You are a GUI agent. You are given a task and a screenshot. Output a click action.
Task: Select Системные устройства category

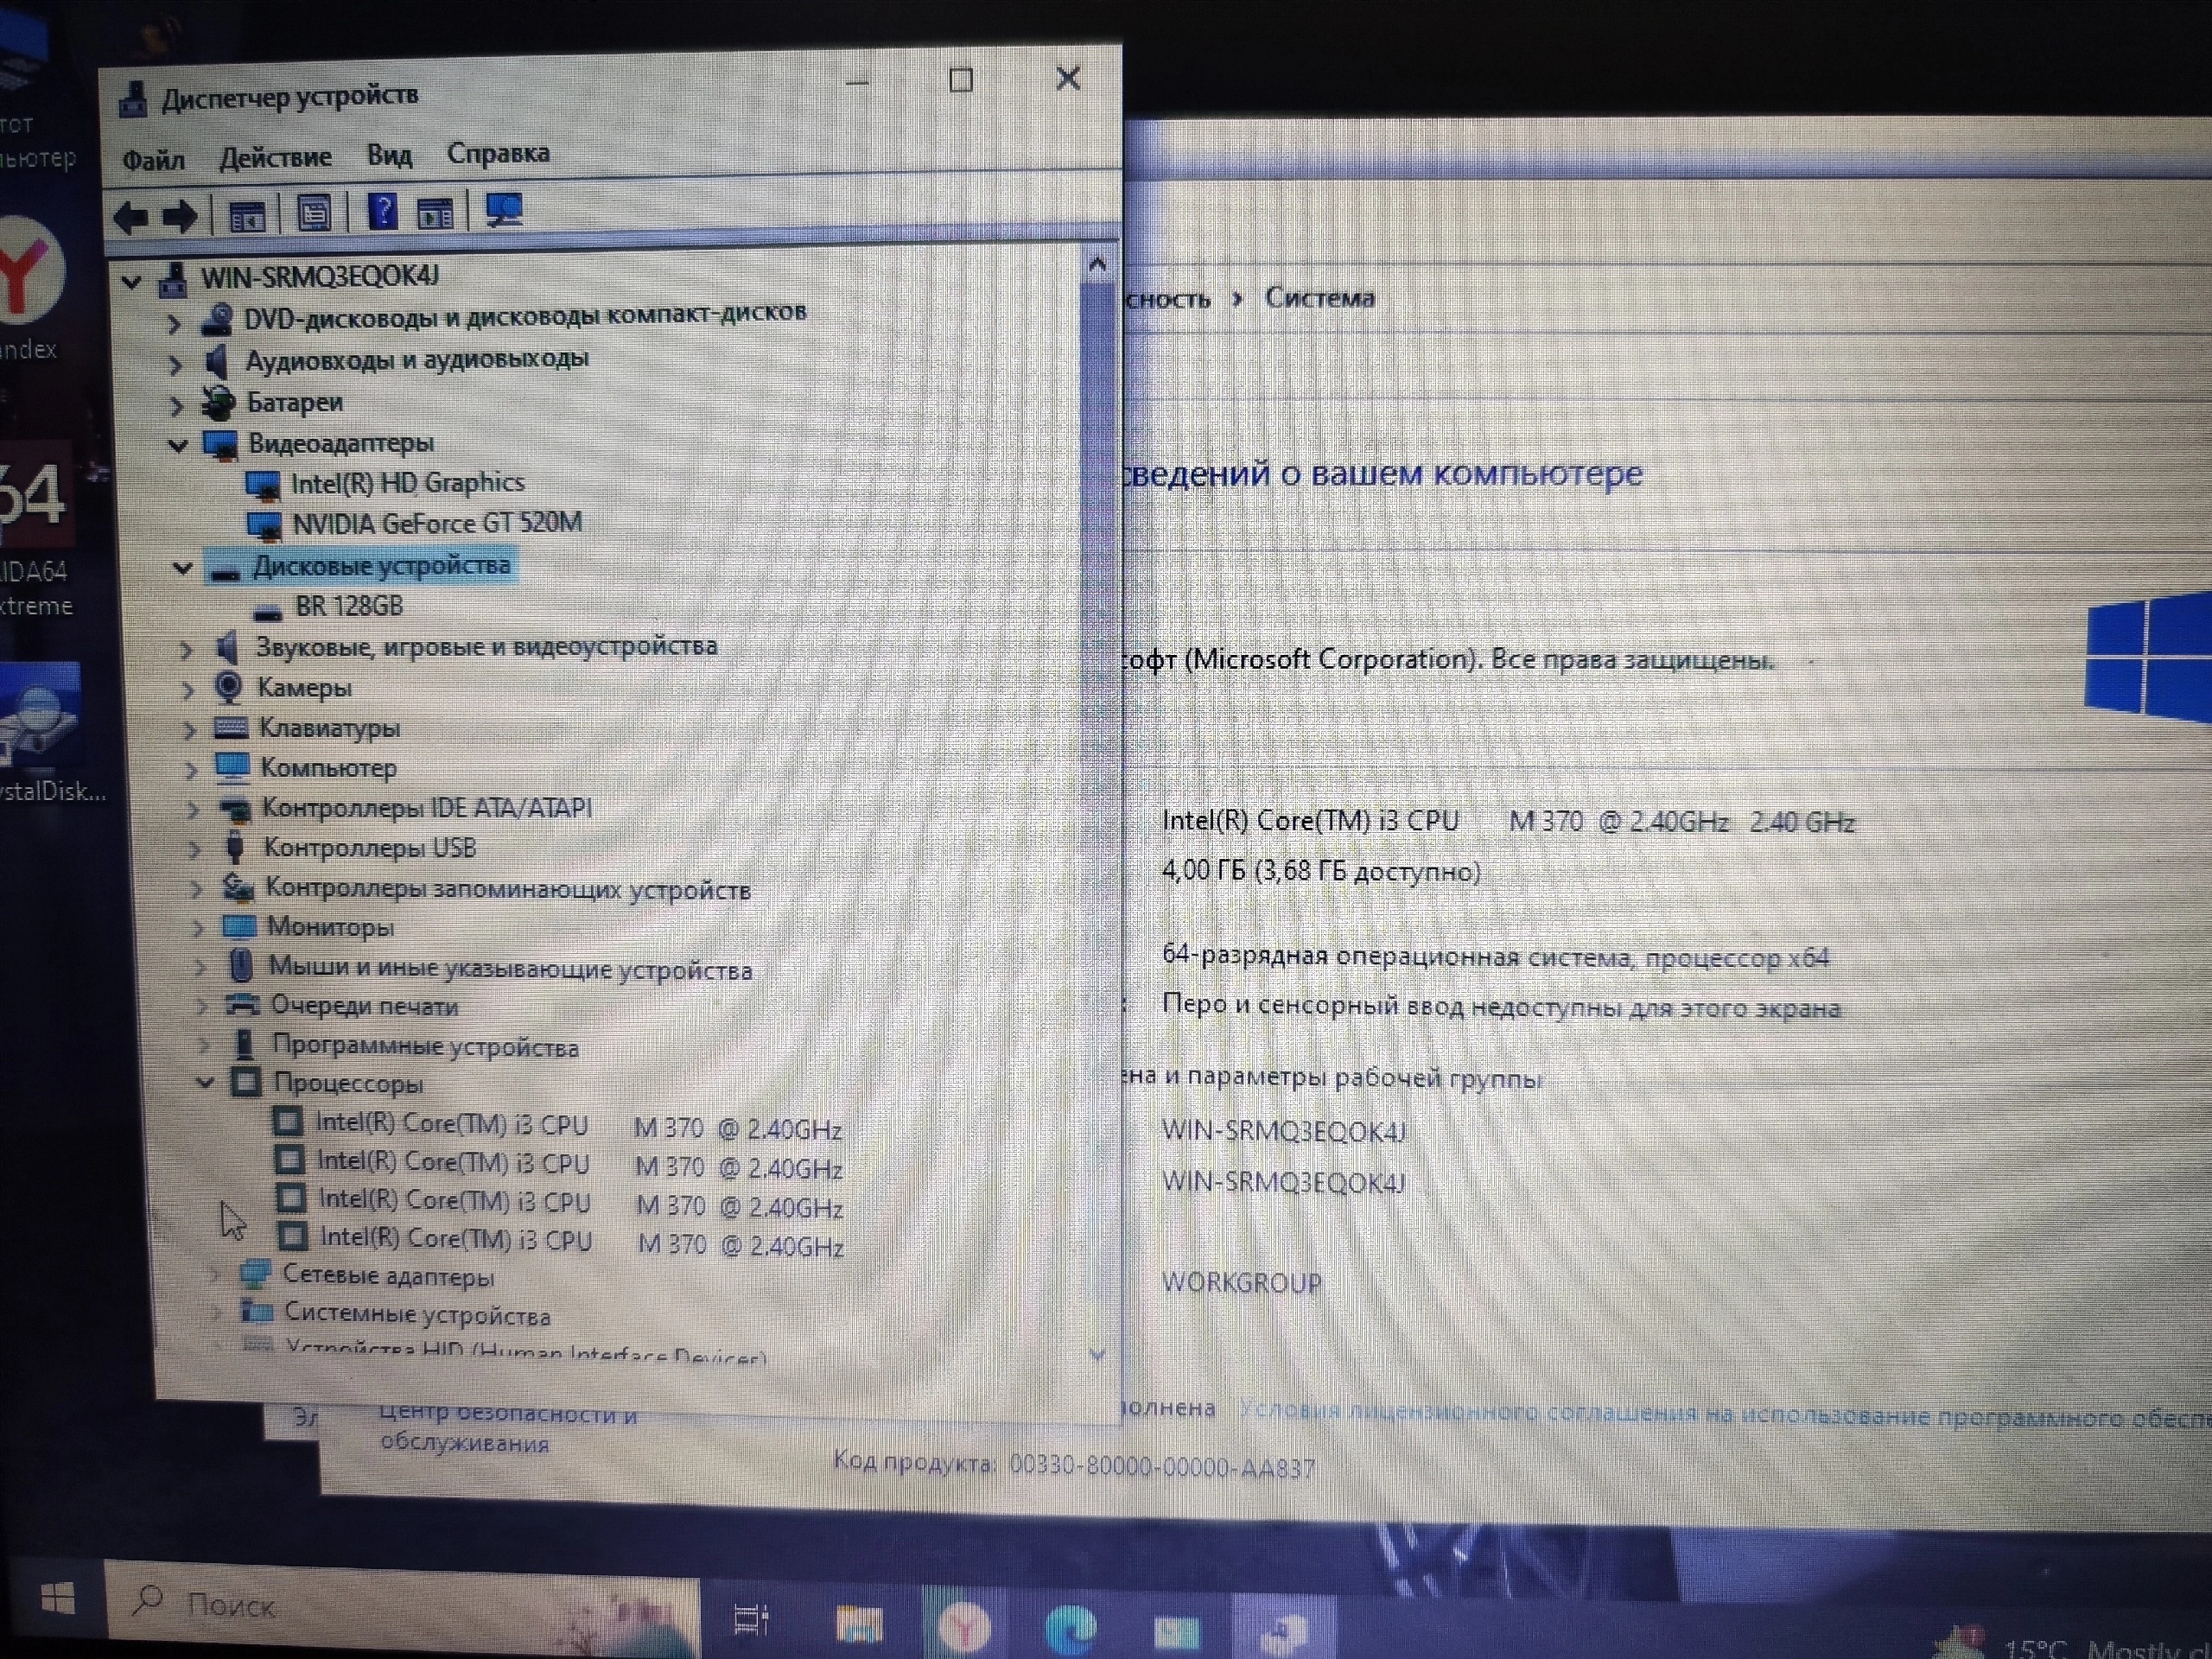coord(417,1315)
